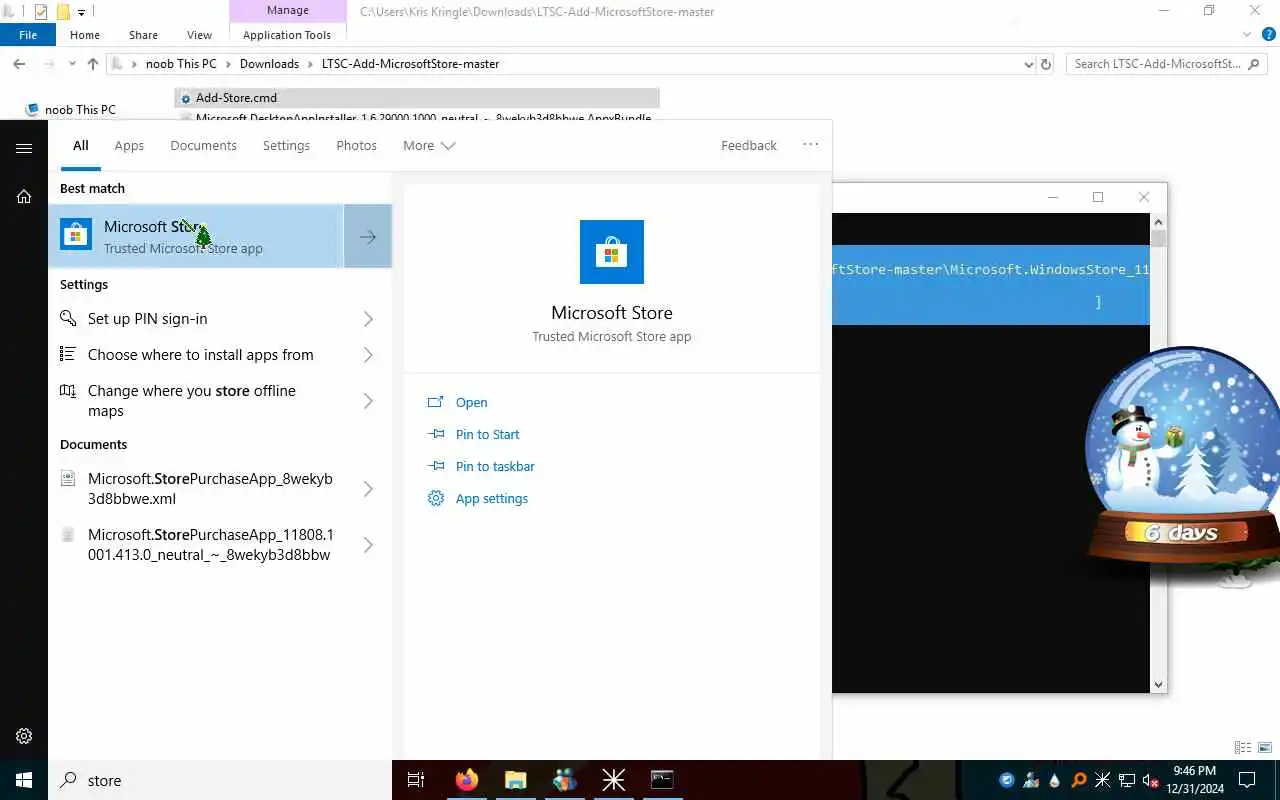The image size is (1280, 800).
Task: Open Task View on the taskbar
Action: [x=416, y=780]
